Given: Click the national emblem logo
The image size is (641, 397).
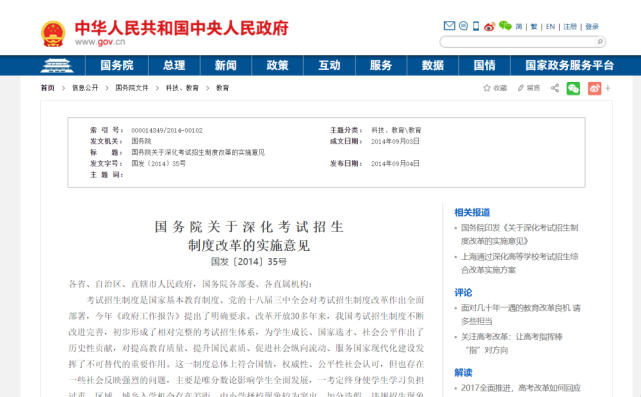Looking at the screenshot, I should (53, 34).
